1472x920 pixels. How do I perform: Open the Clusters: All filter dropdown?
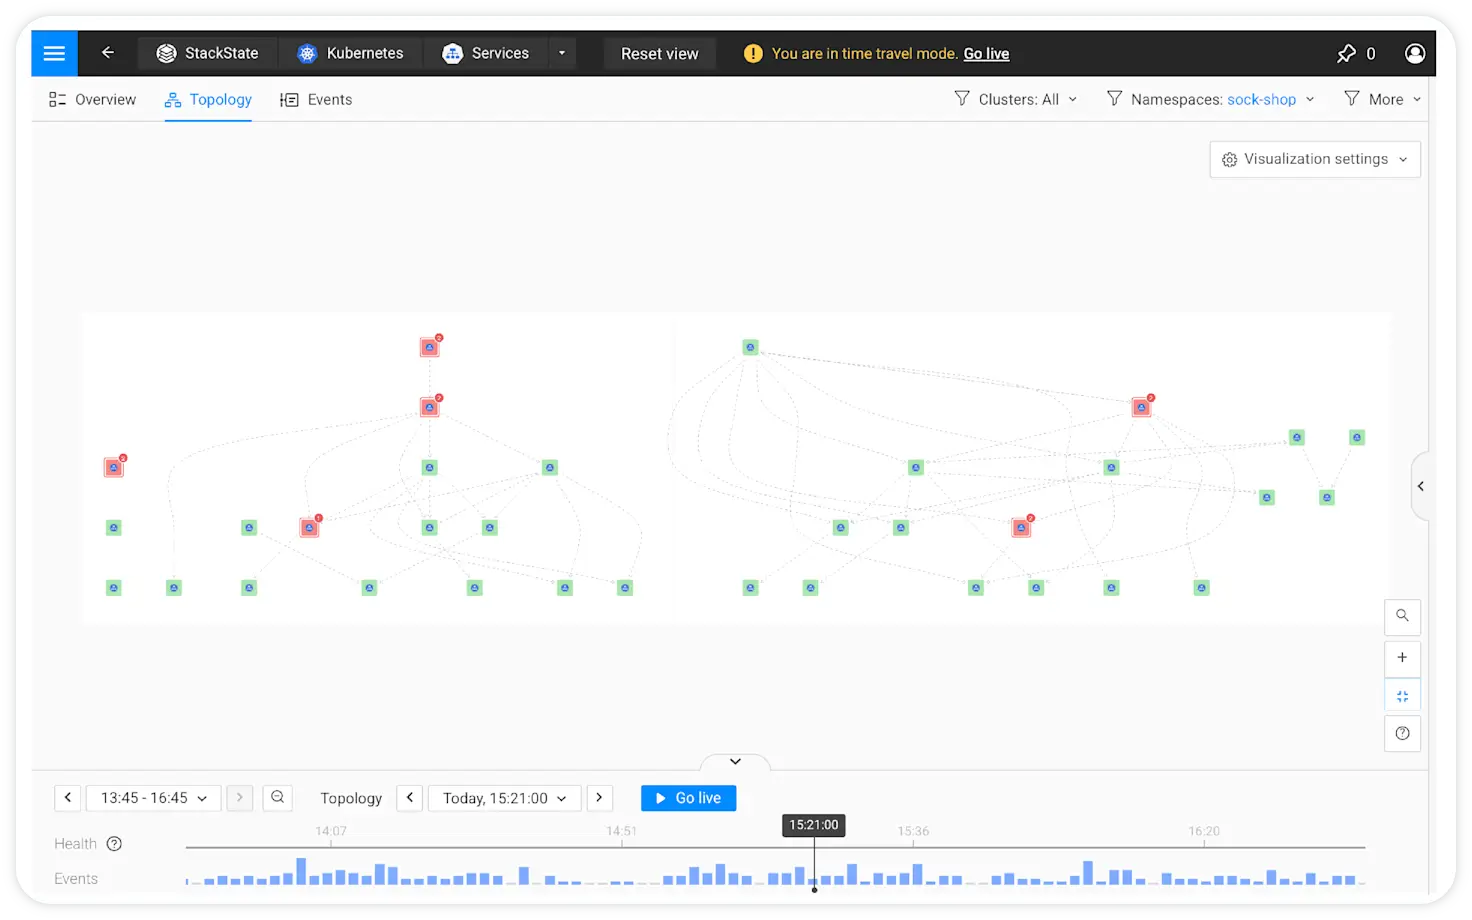tap(1016, 99)
